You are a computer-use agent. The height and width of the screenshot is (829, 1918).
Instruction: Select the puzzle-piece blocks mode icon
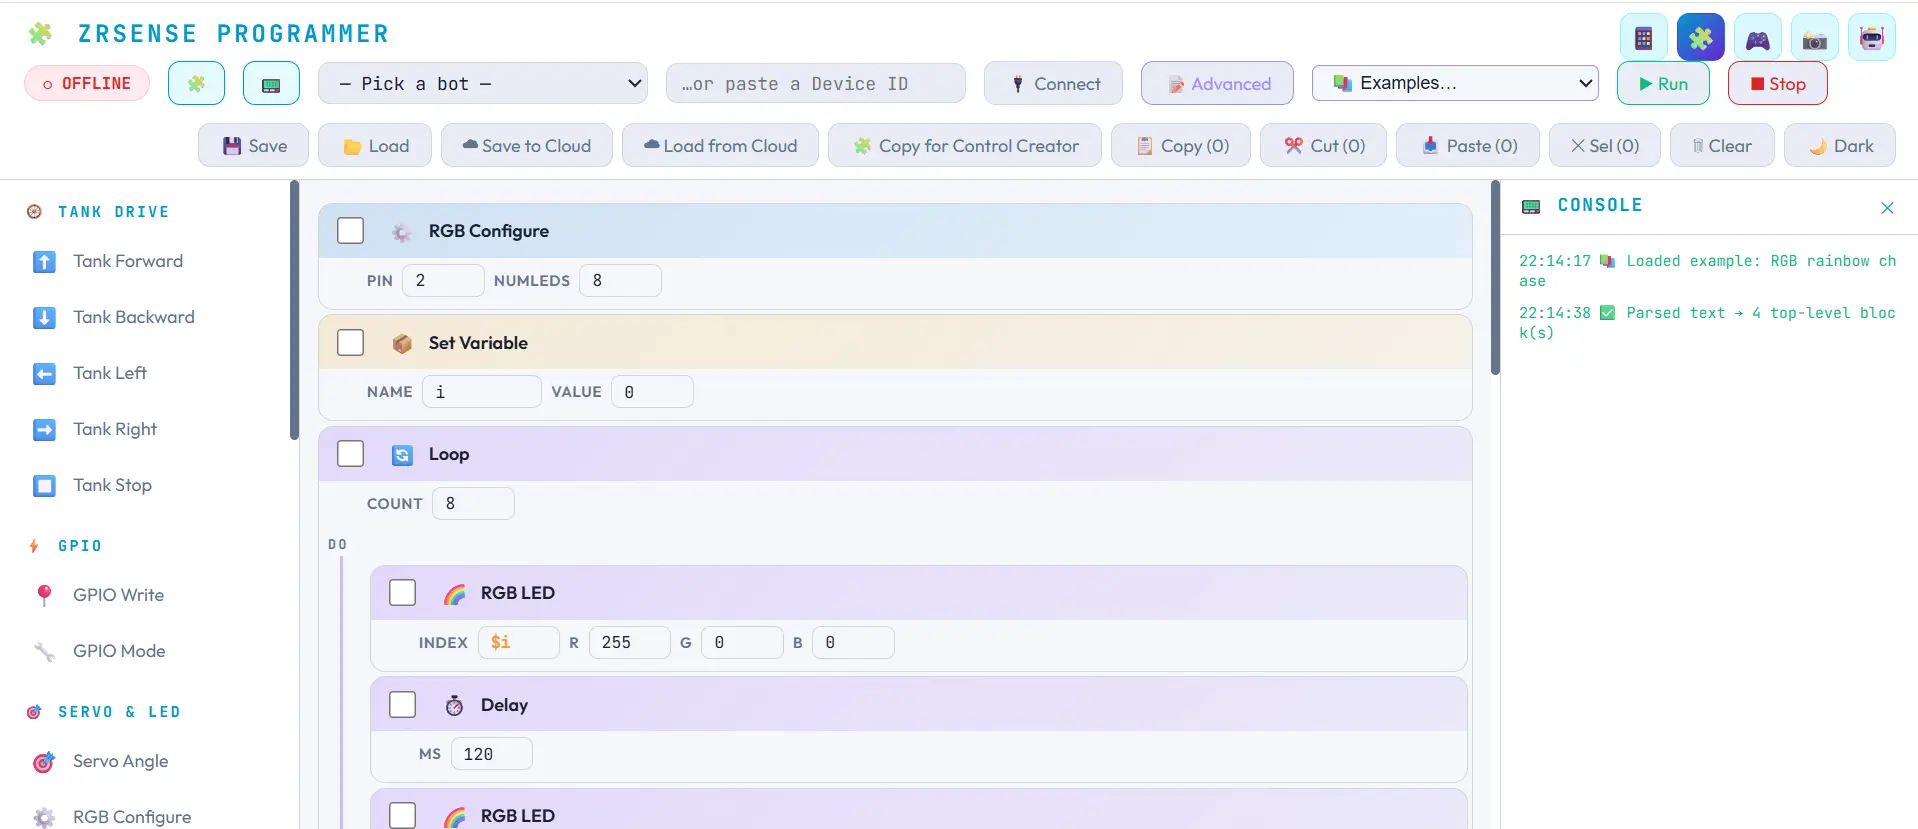pyautogui.click(x=1700, y=38)
